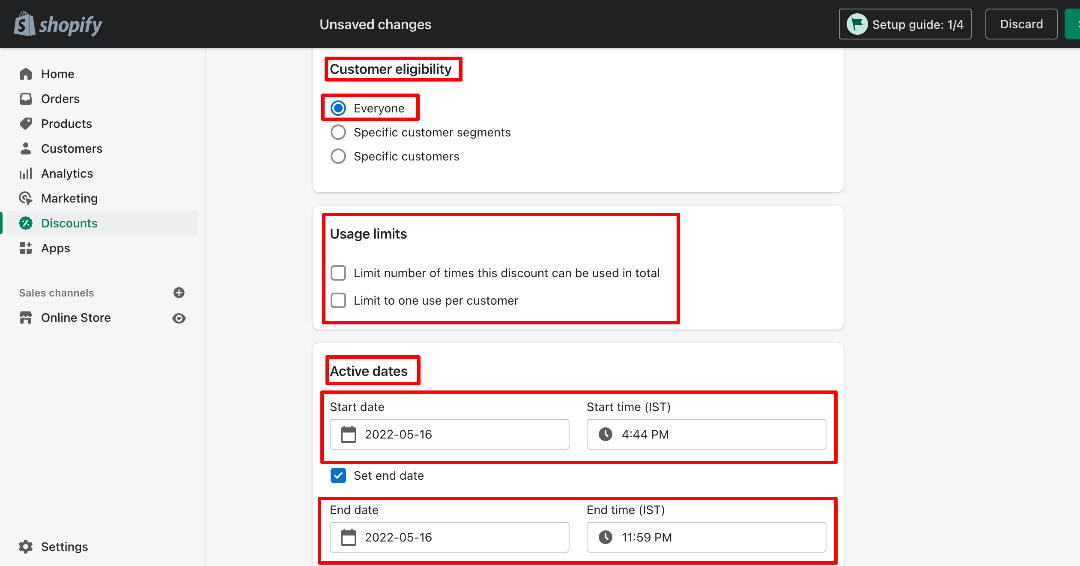
Task: Click the Shopify logo
Action: (x=58, y=24)
